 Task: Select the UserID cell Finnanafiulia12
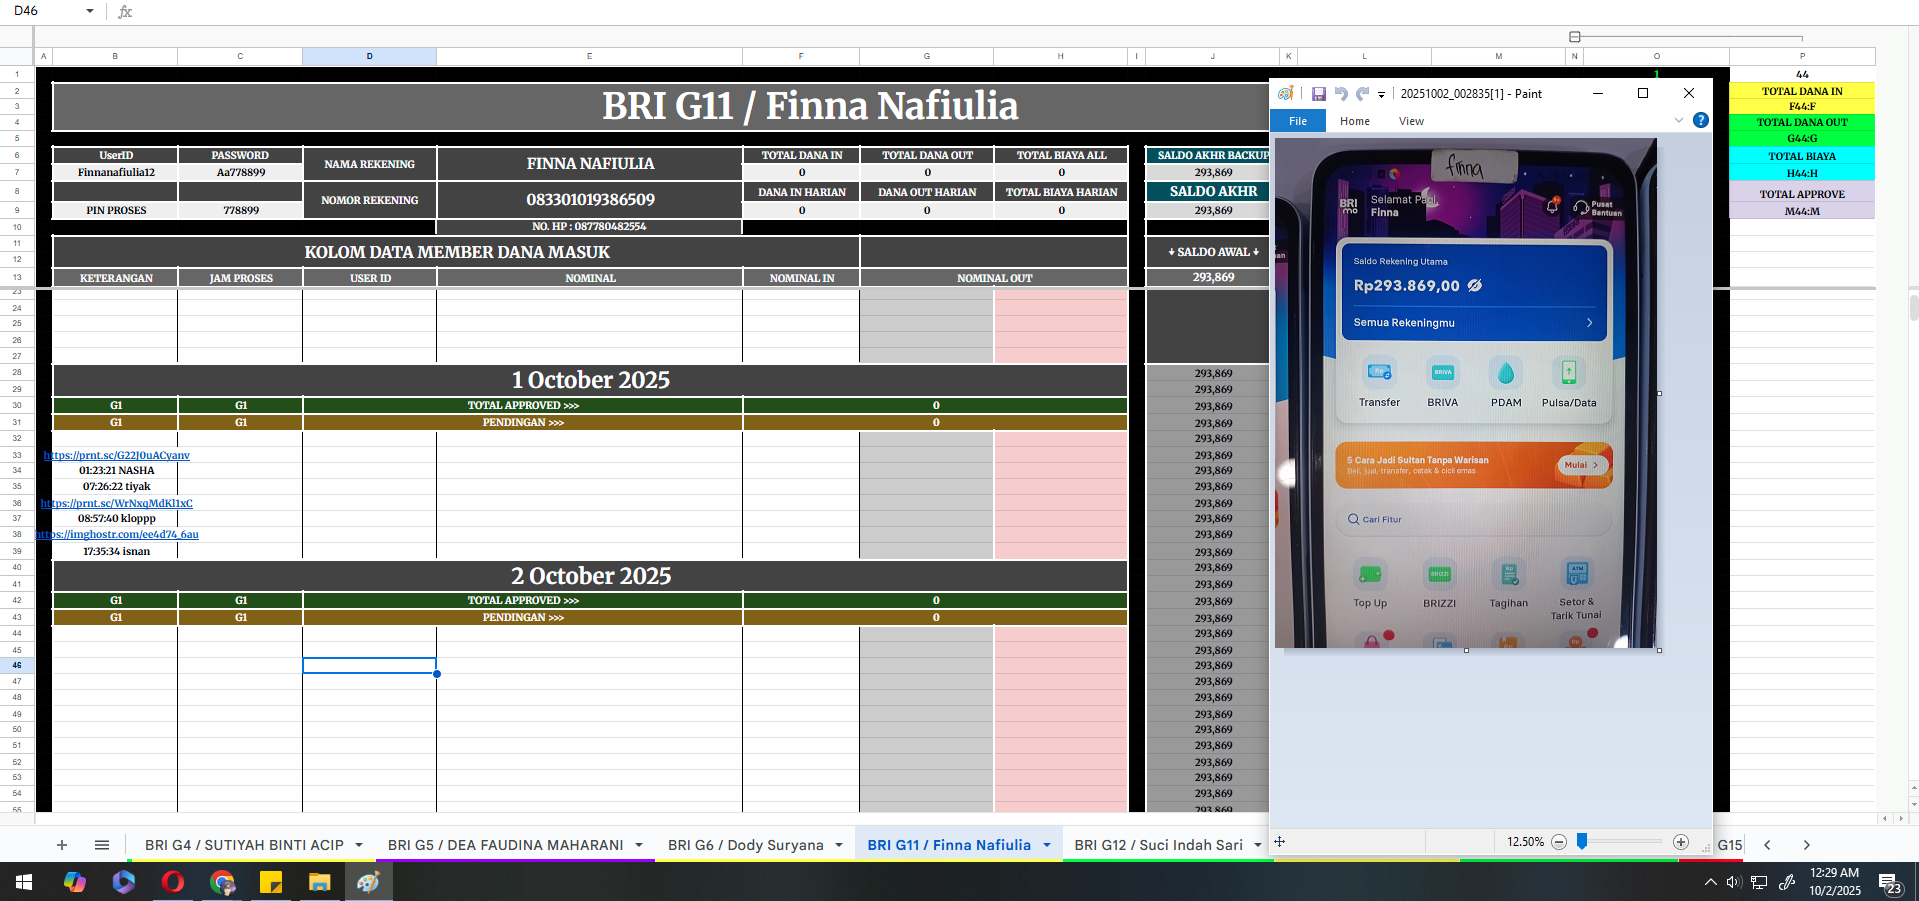pyautogui.click(x=116, y=172)
